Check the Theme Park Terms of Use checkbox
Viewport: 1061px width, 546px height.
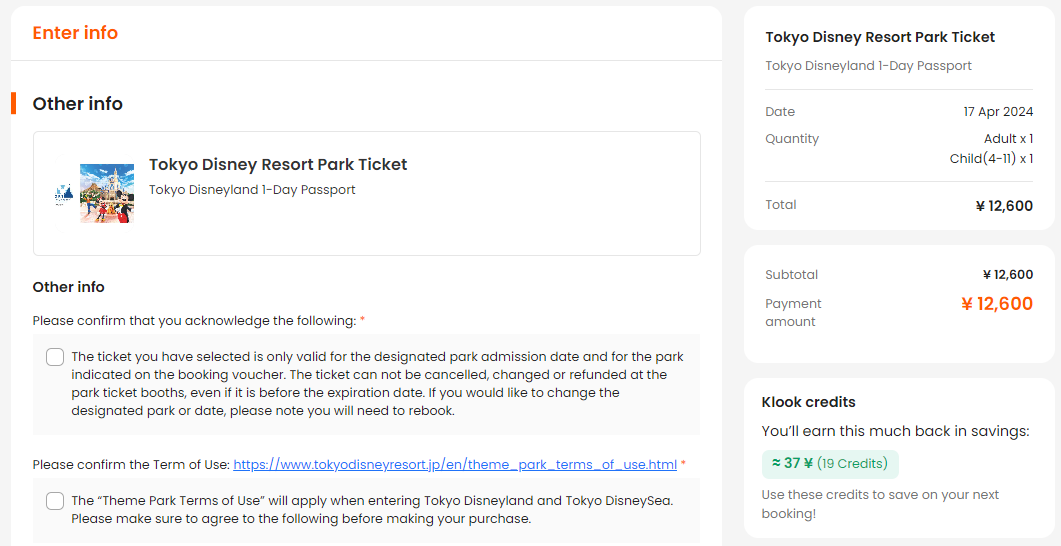[x=55, y=501]
